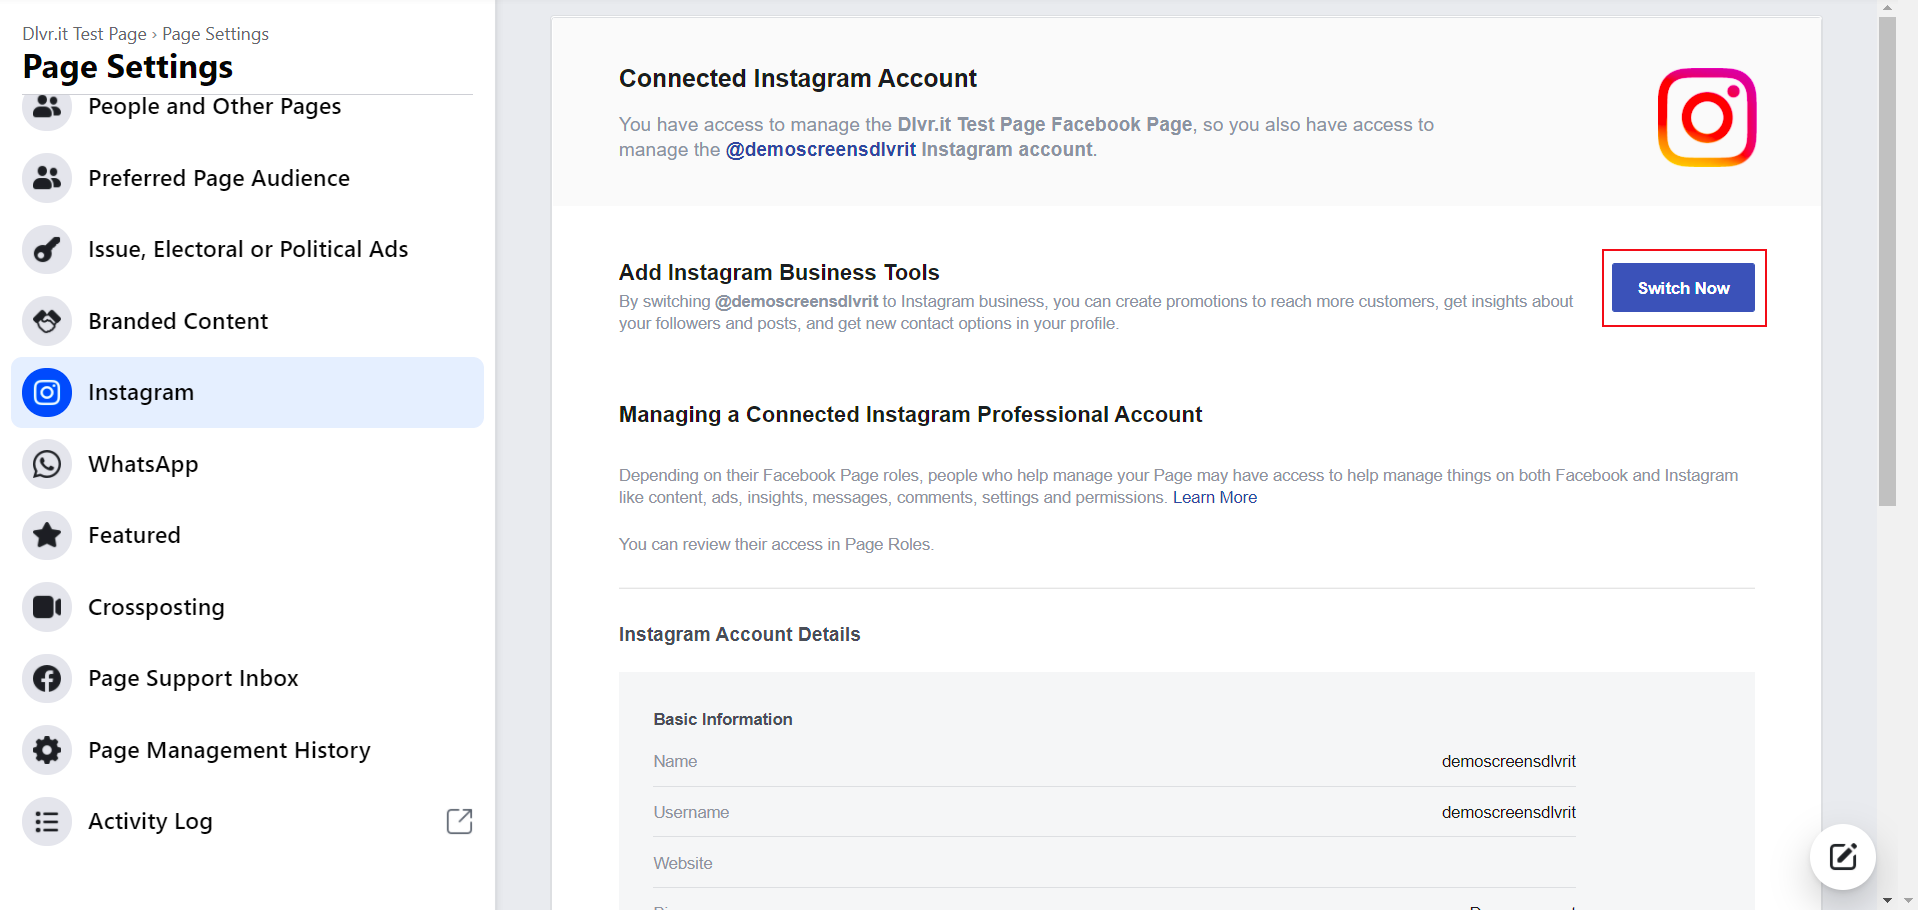Go to Dlvr.it Test Page breadcrumb
Image resolution: width=1918 pixels, height=910 pixels.
click(x=84, y=34)
